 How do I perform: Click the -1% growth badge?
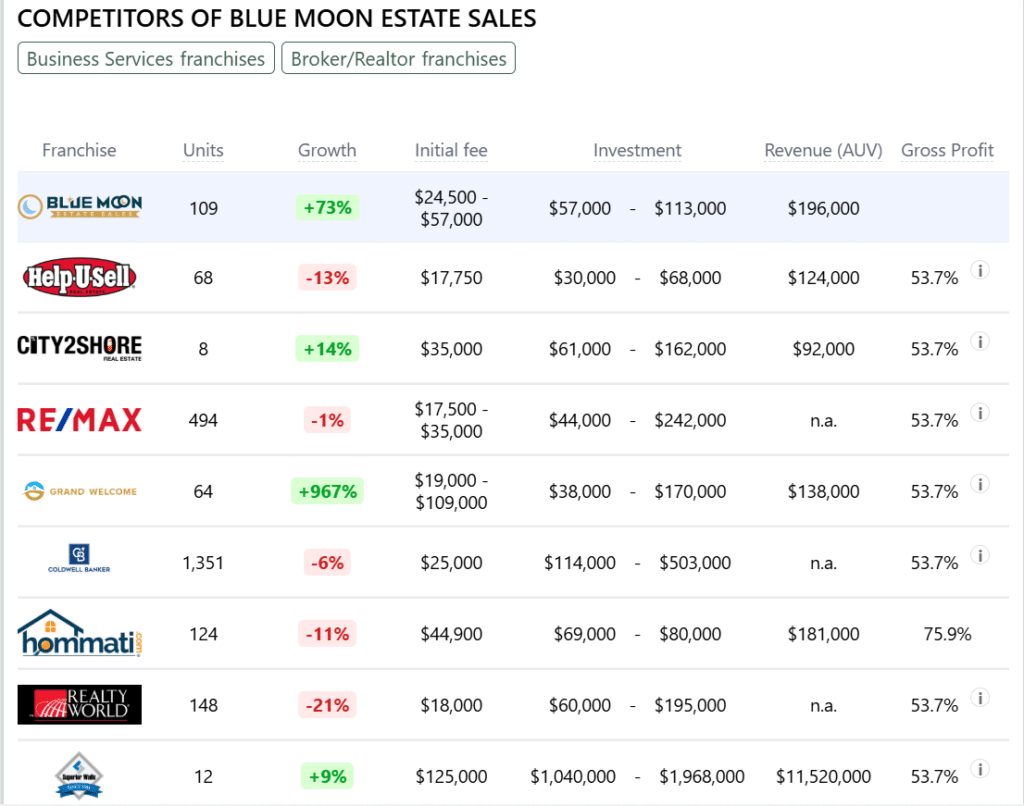[x=327, y=420]
